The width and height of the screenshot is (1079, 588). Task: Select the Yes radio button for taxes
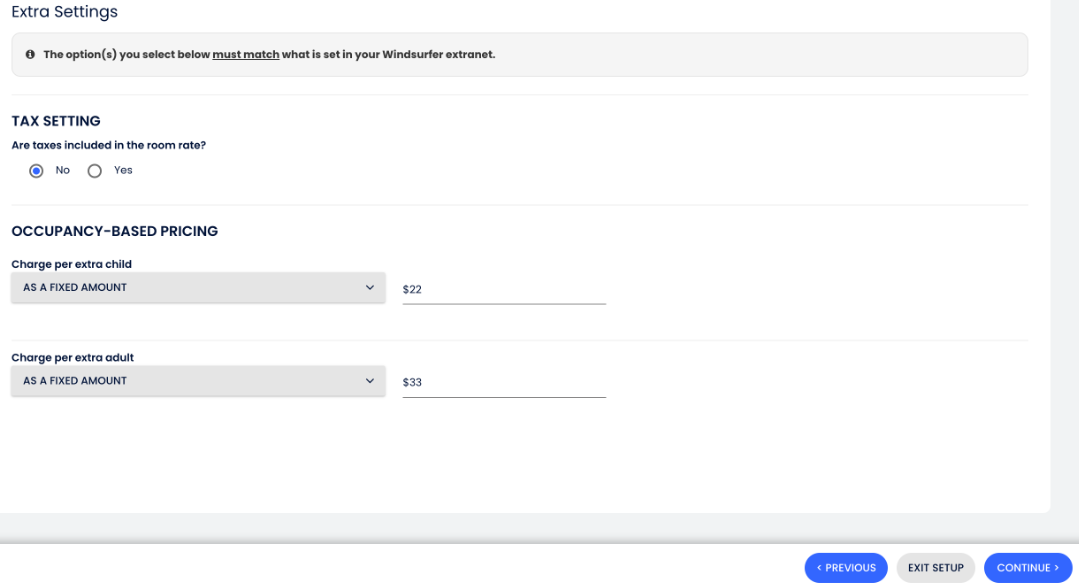[x=95, y=171]
